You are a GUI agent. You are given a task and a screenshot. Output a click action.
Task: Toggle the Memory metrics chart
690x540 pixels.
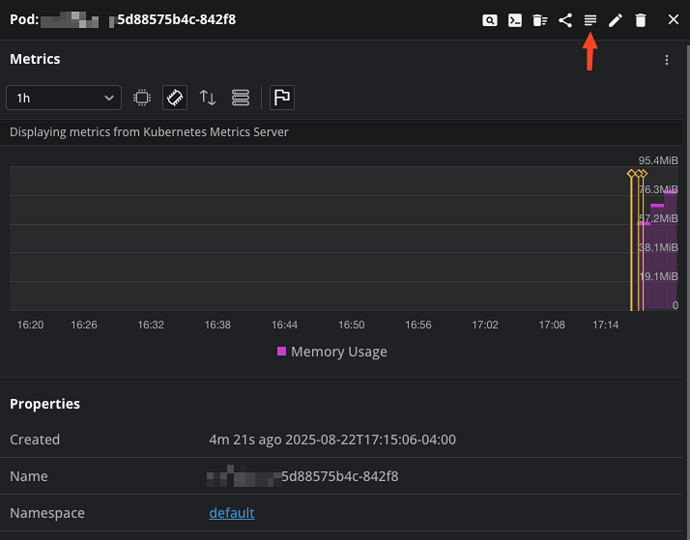[175, 98]
